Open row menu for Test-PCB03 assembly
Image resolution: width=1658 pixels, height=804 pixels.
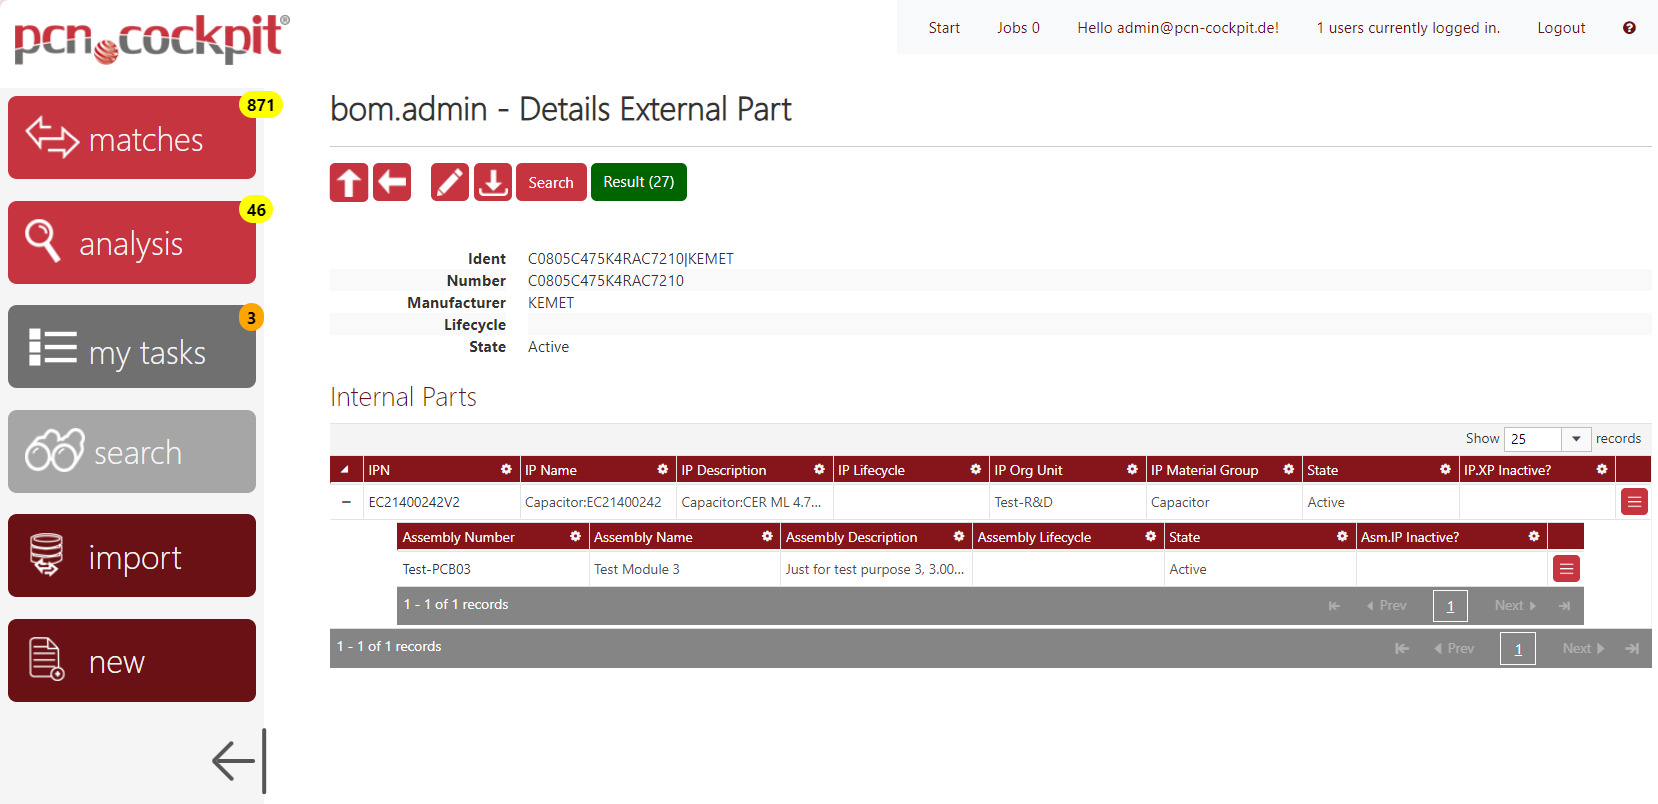coord(1566,569)
